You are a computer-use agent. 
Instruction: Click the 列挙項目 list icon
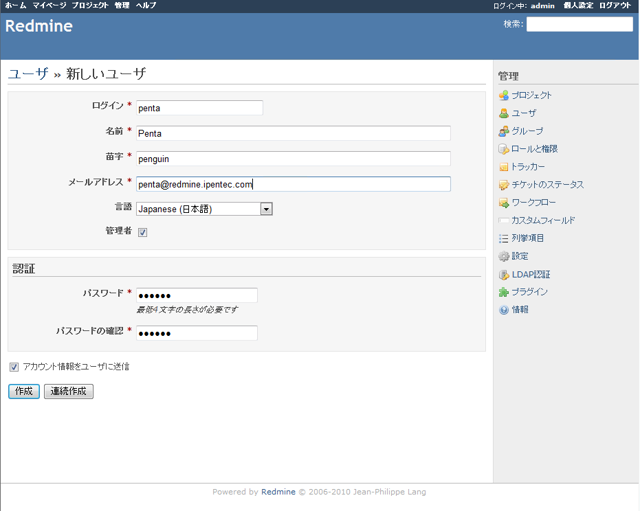coord(504,238)
